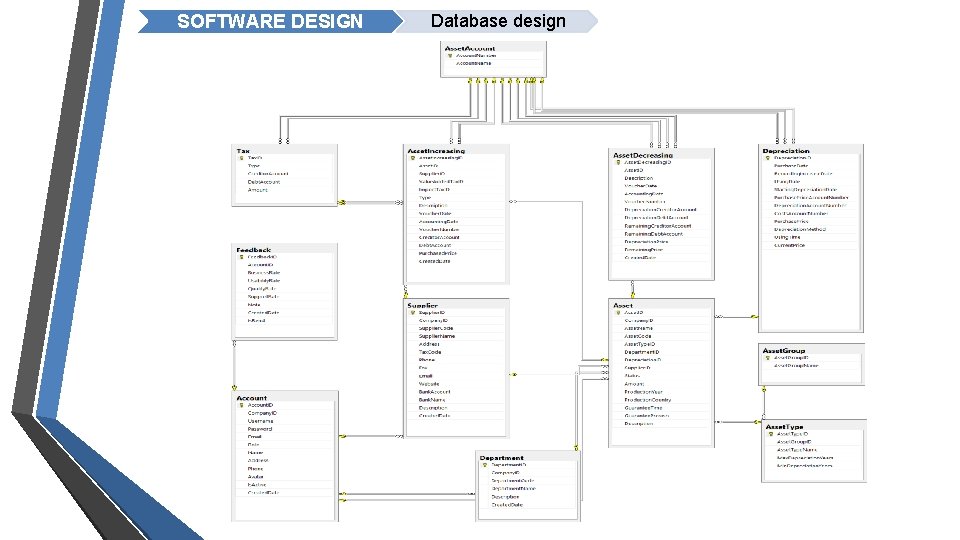
Task: Click the key icon beside AssetID in Asset table
Action: (618, 313)
